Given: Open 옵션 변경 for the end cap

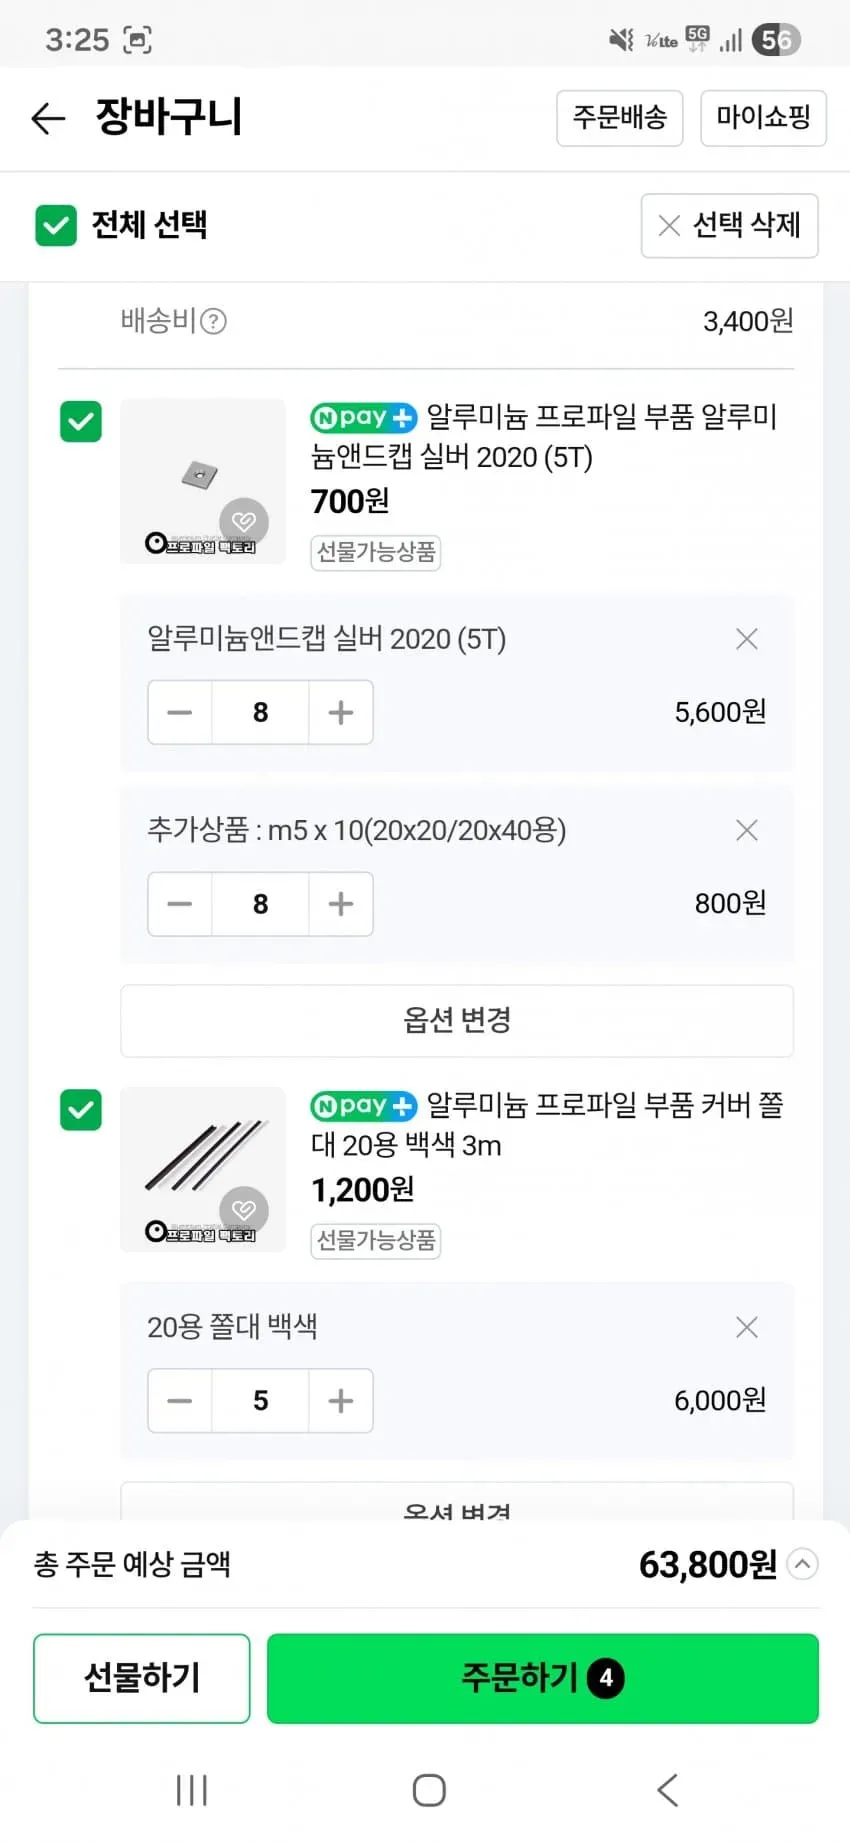Looking at the screenshot, I should click(x=457, y=1021).
